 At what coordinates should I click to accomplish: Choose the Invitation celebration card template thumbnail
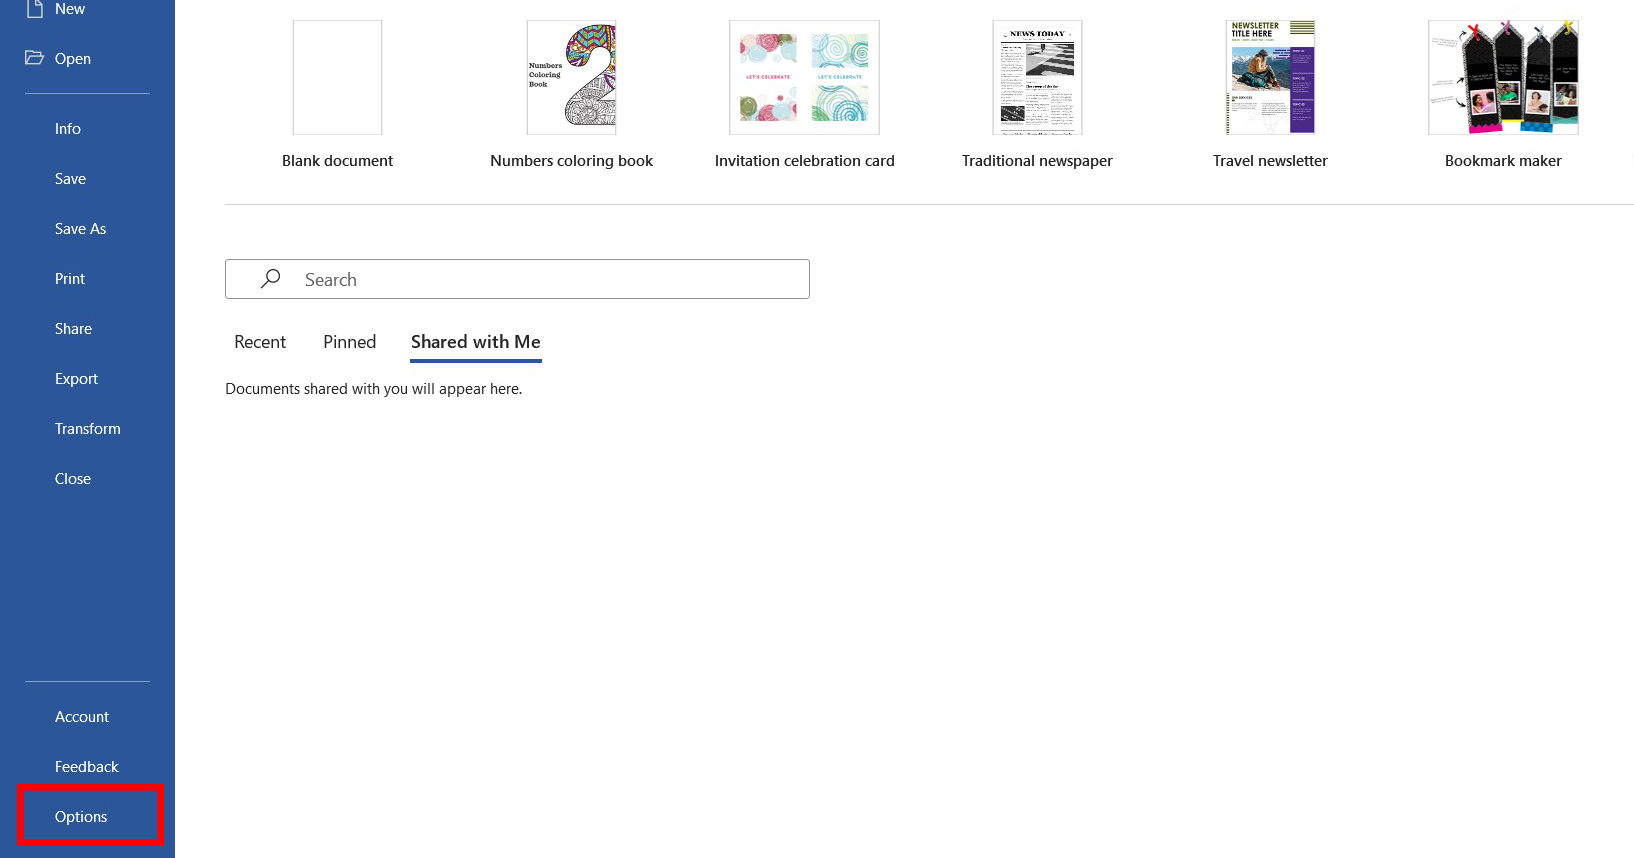point(804,77)
